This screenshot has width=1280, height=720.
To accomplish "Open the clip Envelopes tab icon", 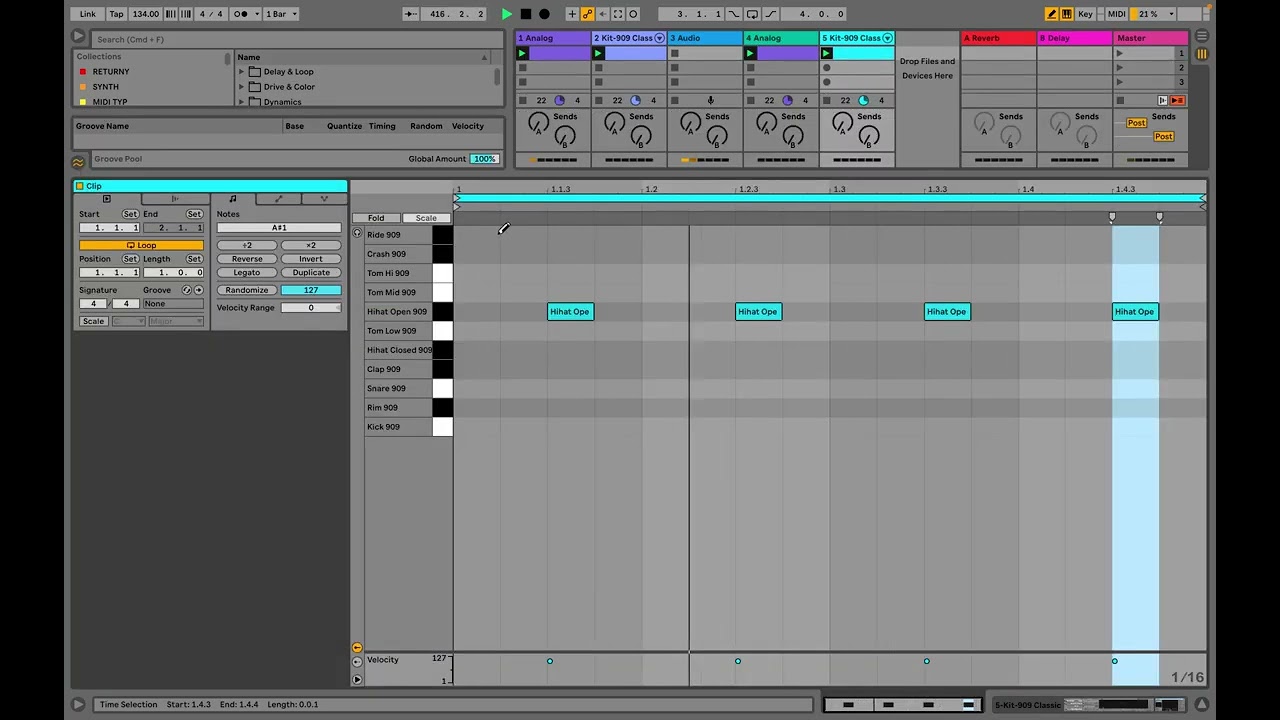I will tap(278, 199).
